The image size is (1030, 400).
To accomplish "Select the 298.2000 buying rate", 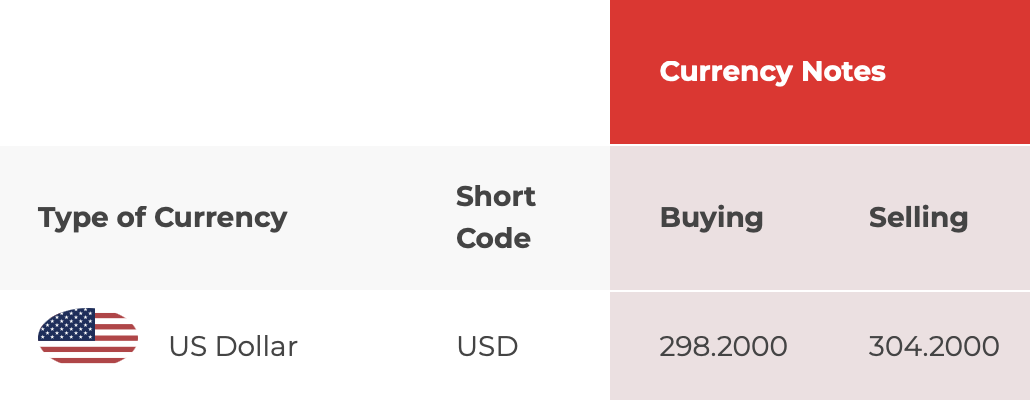I will pyautogui.click(x=723, y=346).
